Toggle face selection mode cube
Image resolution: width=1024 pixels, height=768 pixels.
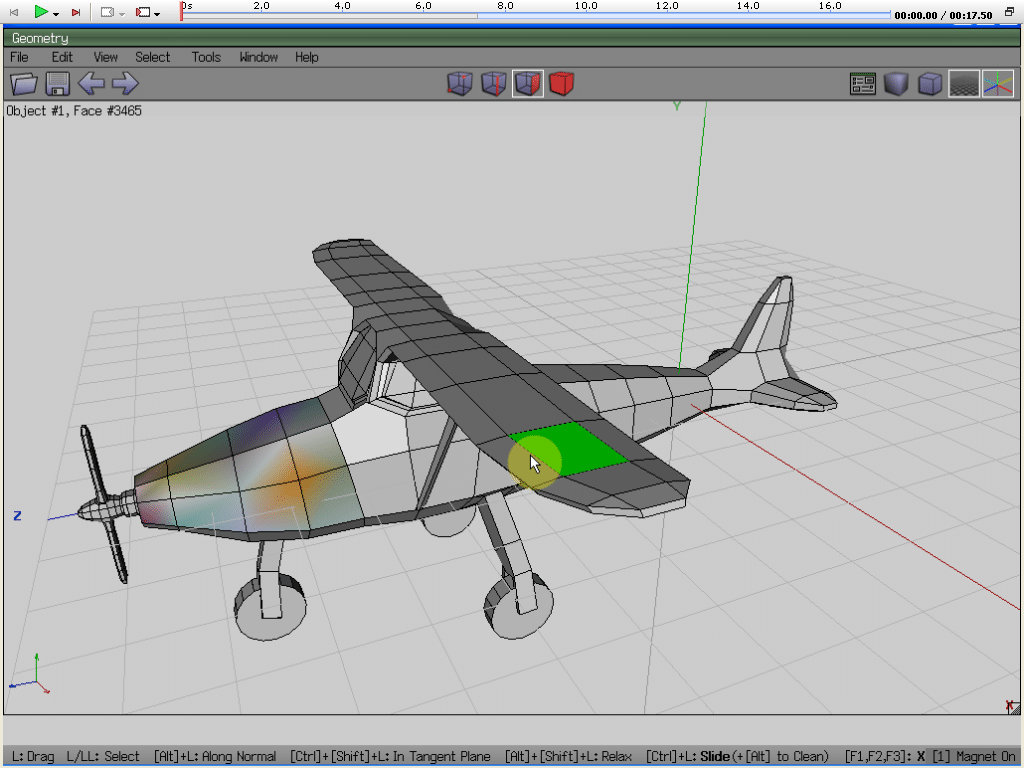pos(528,84)
